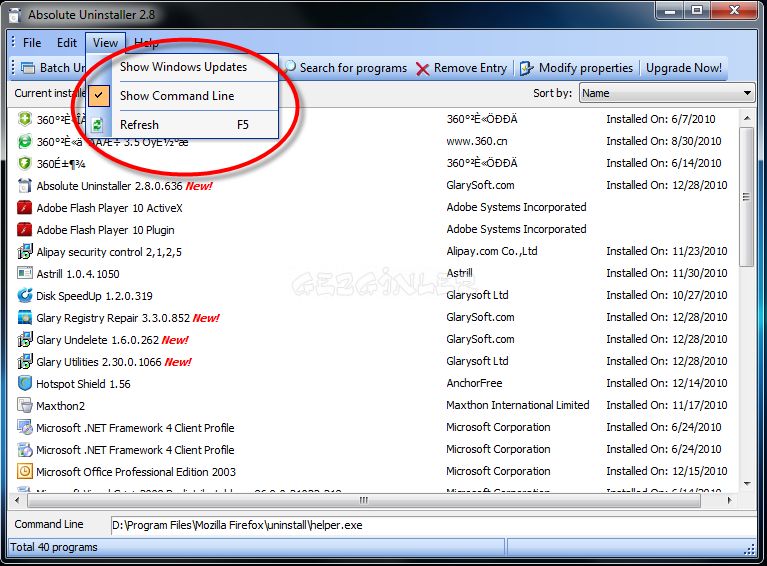Click the Modify properties icon

pyautogui.click(x=526, y=68)
